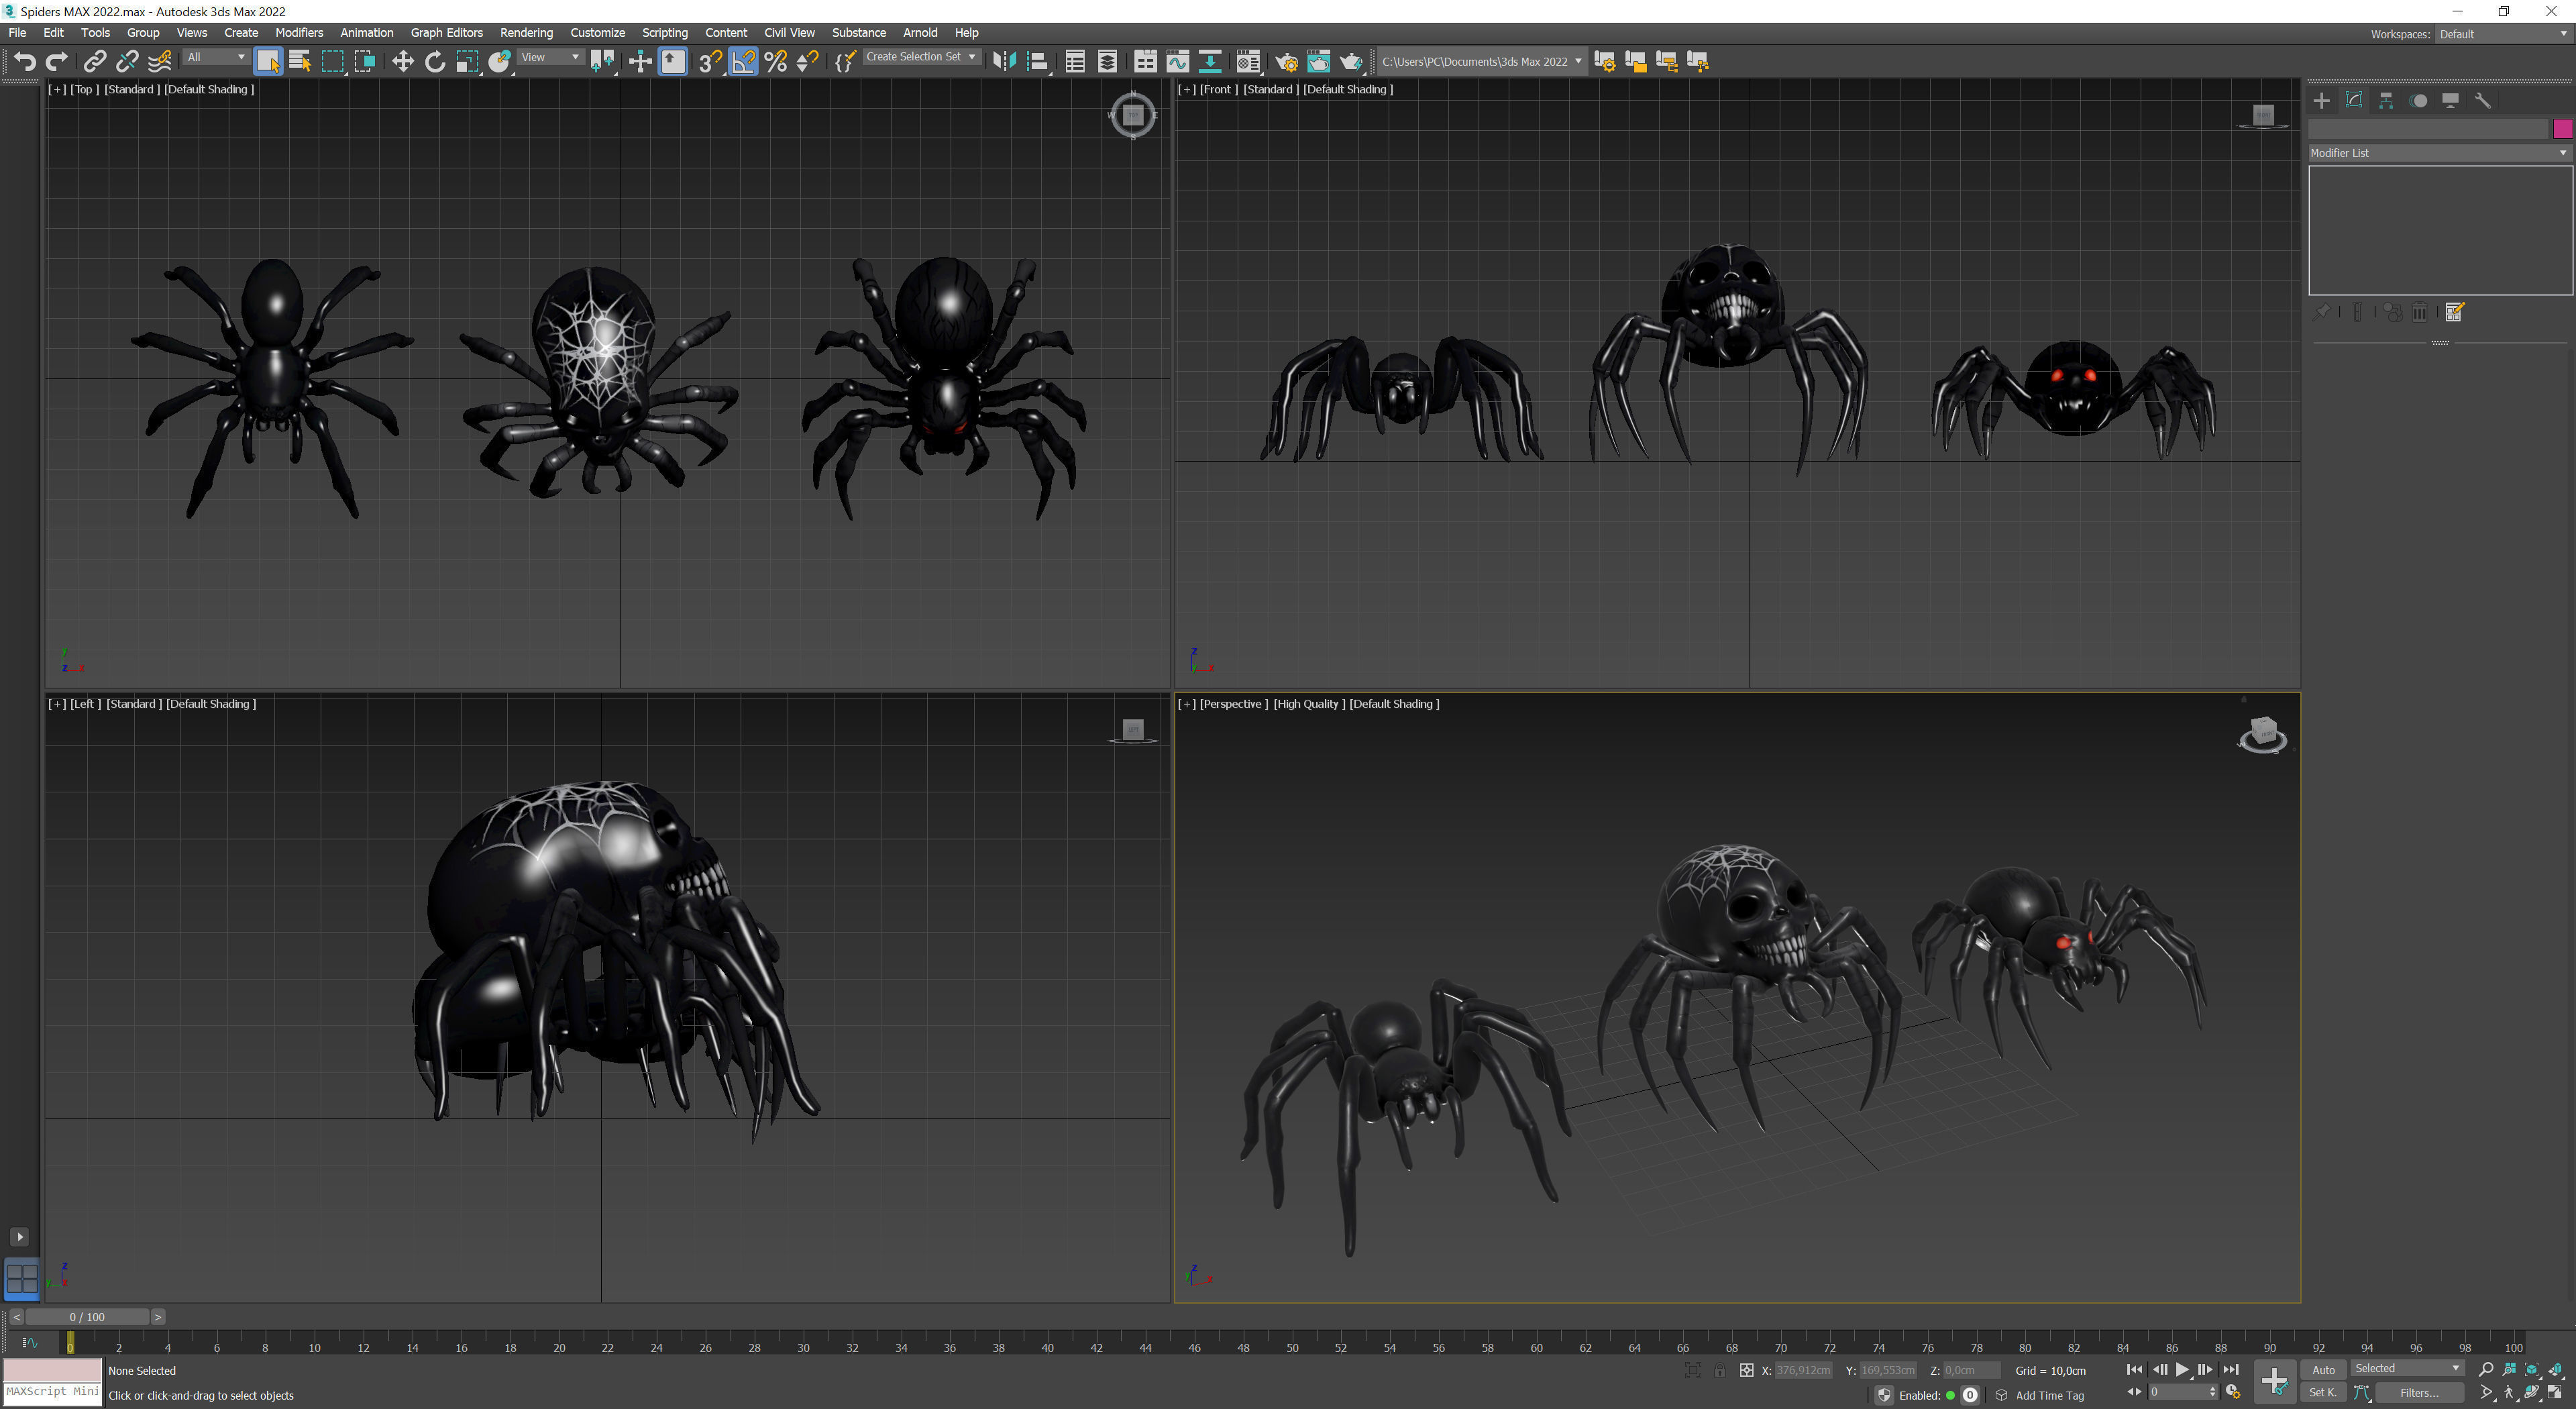Viewport: 2576px width, 1409px height.
Task: Toggle Window/Crossing selection mode
Action: coord(365,62)
